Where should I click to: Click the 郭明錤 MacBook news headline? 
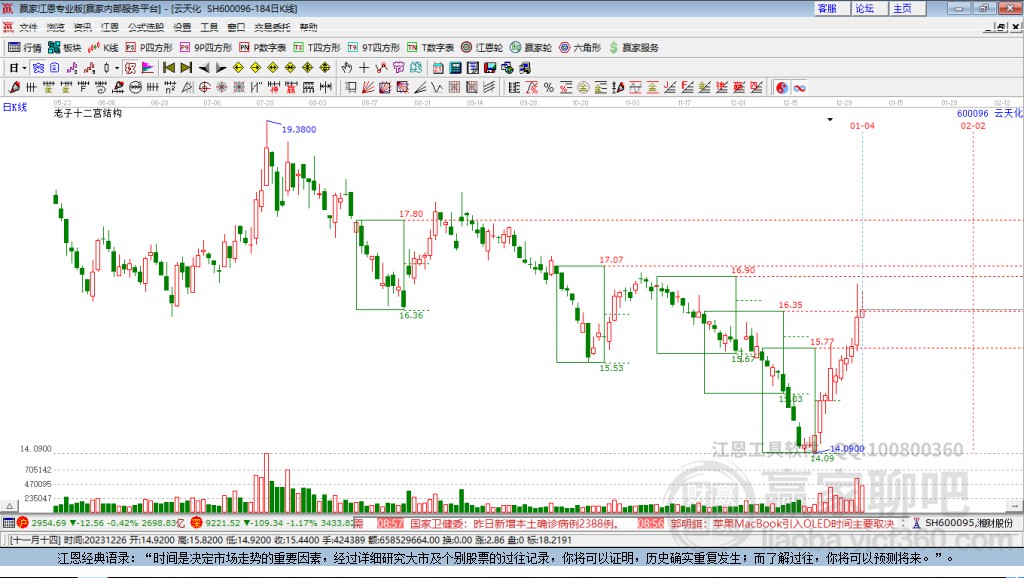782,523
